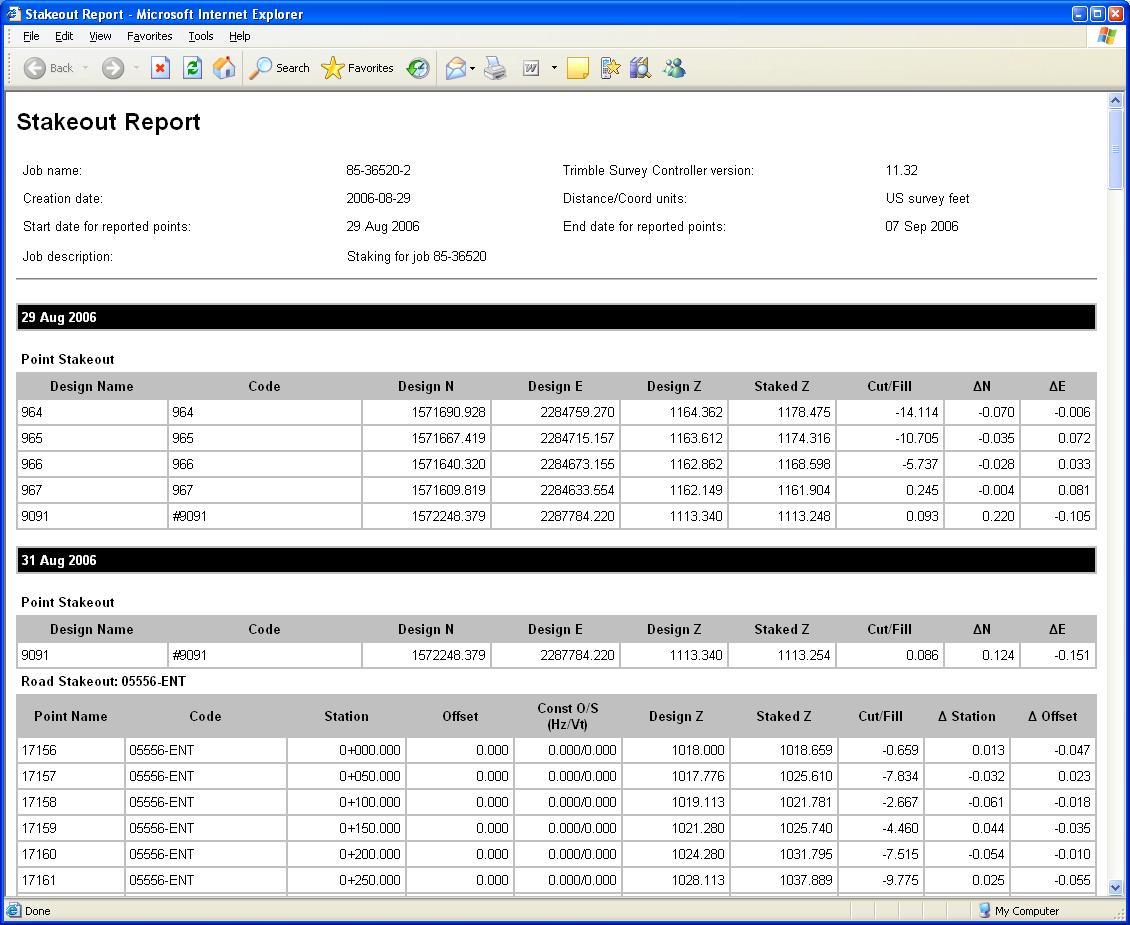
Task: Refresh the Stakeout Report page
Action: click(192, 68)
